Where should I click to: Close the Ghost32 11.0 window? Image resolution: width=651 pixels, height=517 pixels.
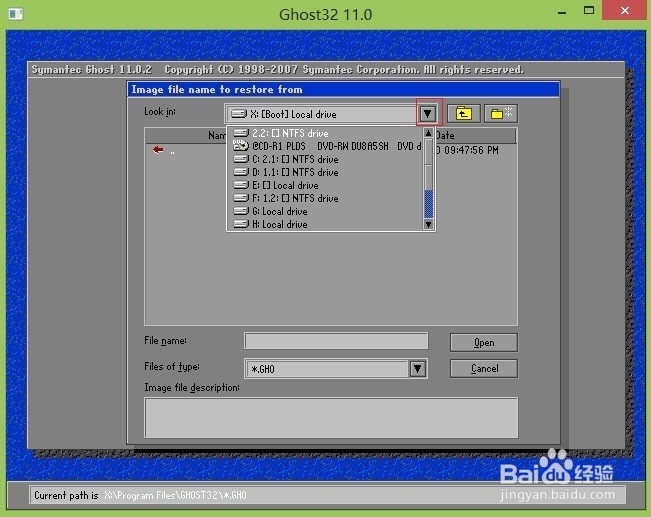pyautogui.click(x=625, y=10)
